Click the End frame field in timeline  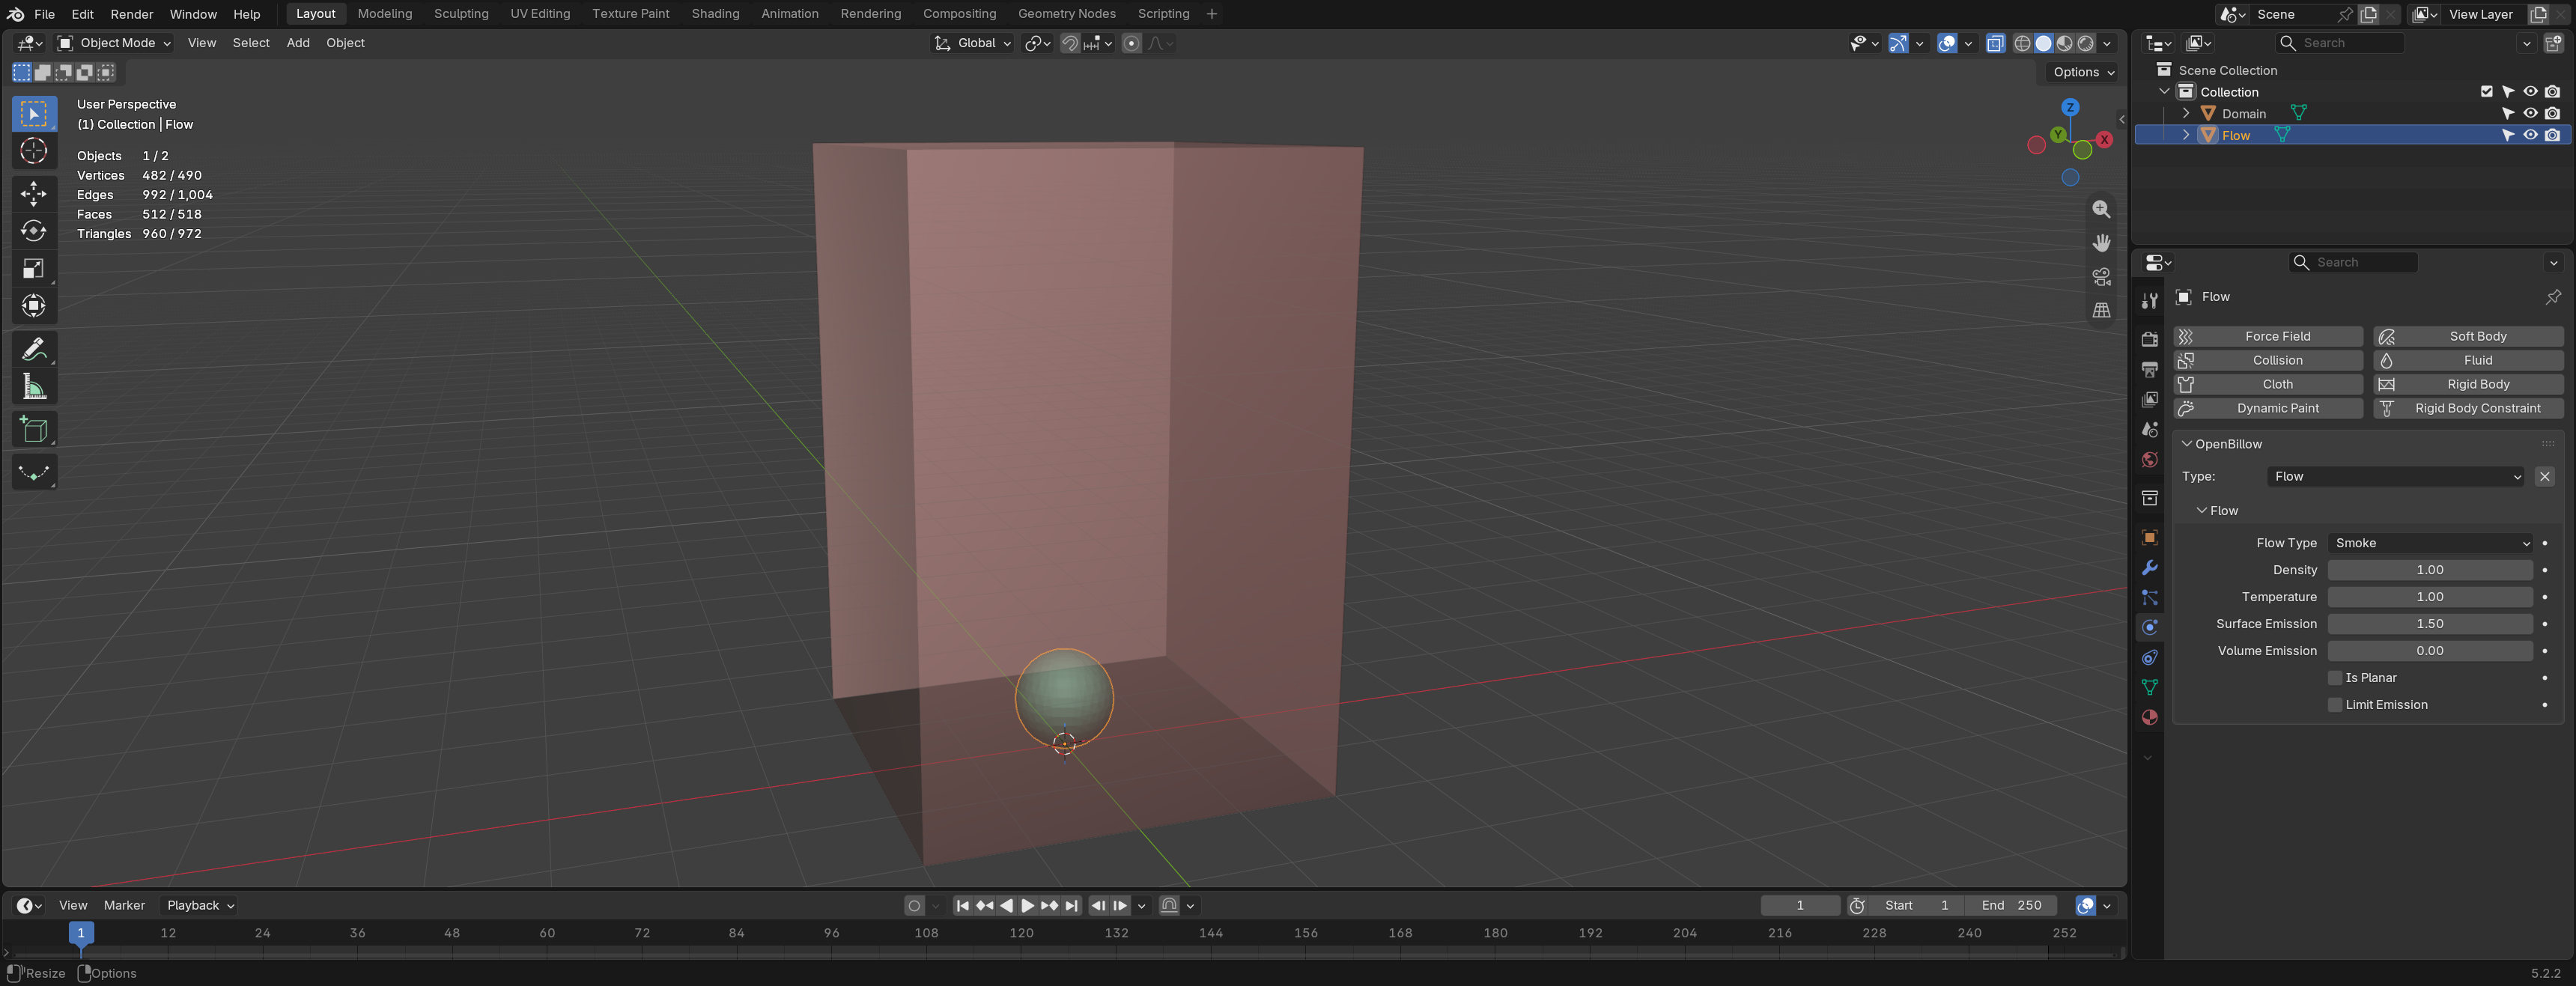[x=2011, y=905]
